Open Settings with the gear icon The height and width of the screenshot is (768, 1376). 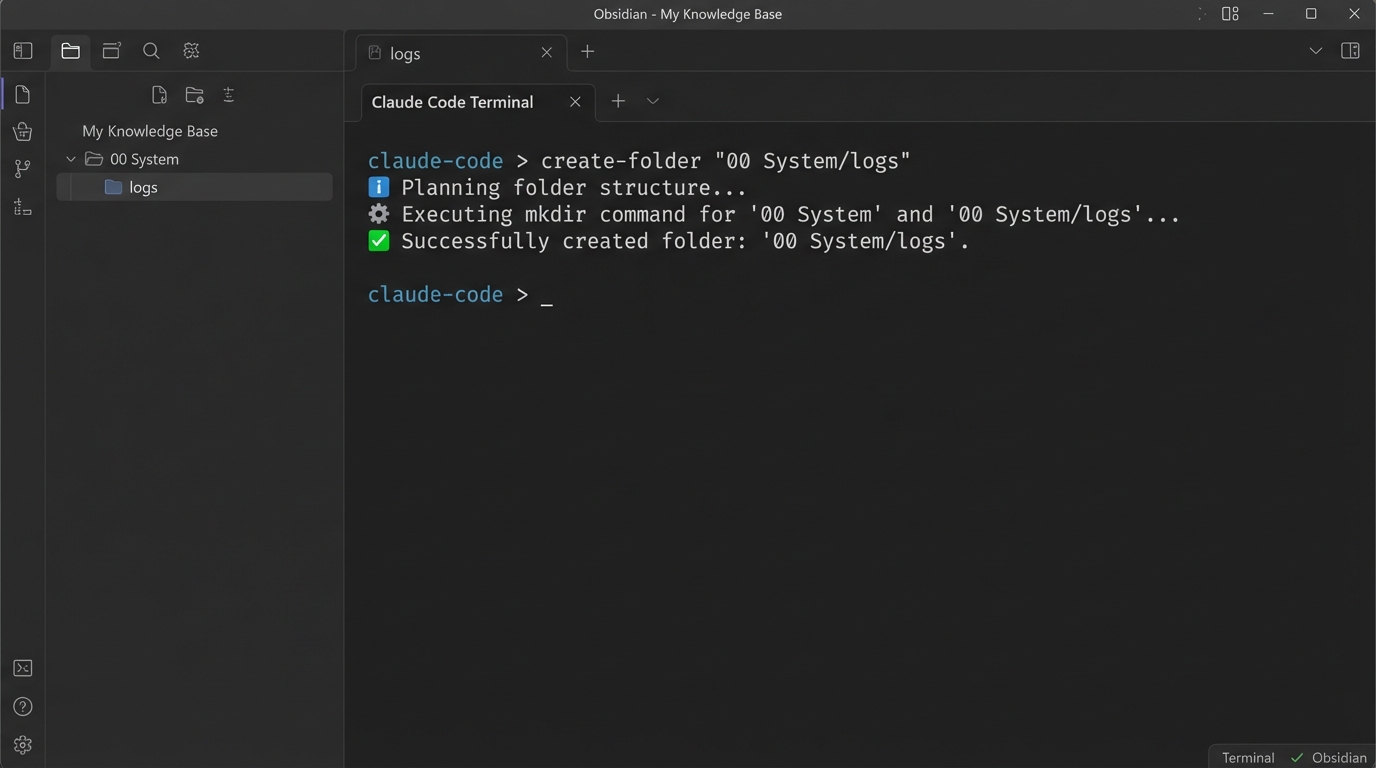point(22,744)
